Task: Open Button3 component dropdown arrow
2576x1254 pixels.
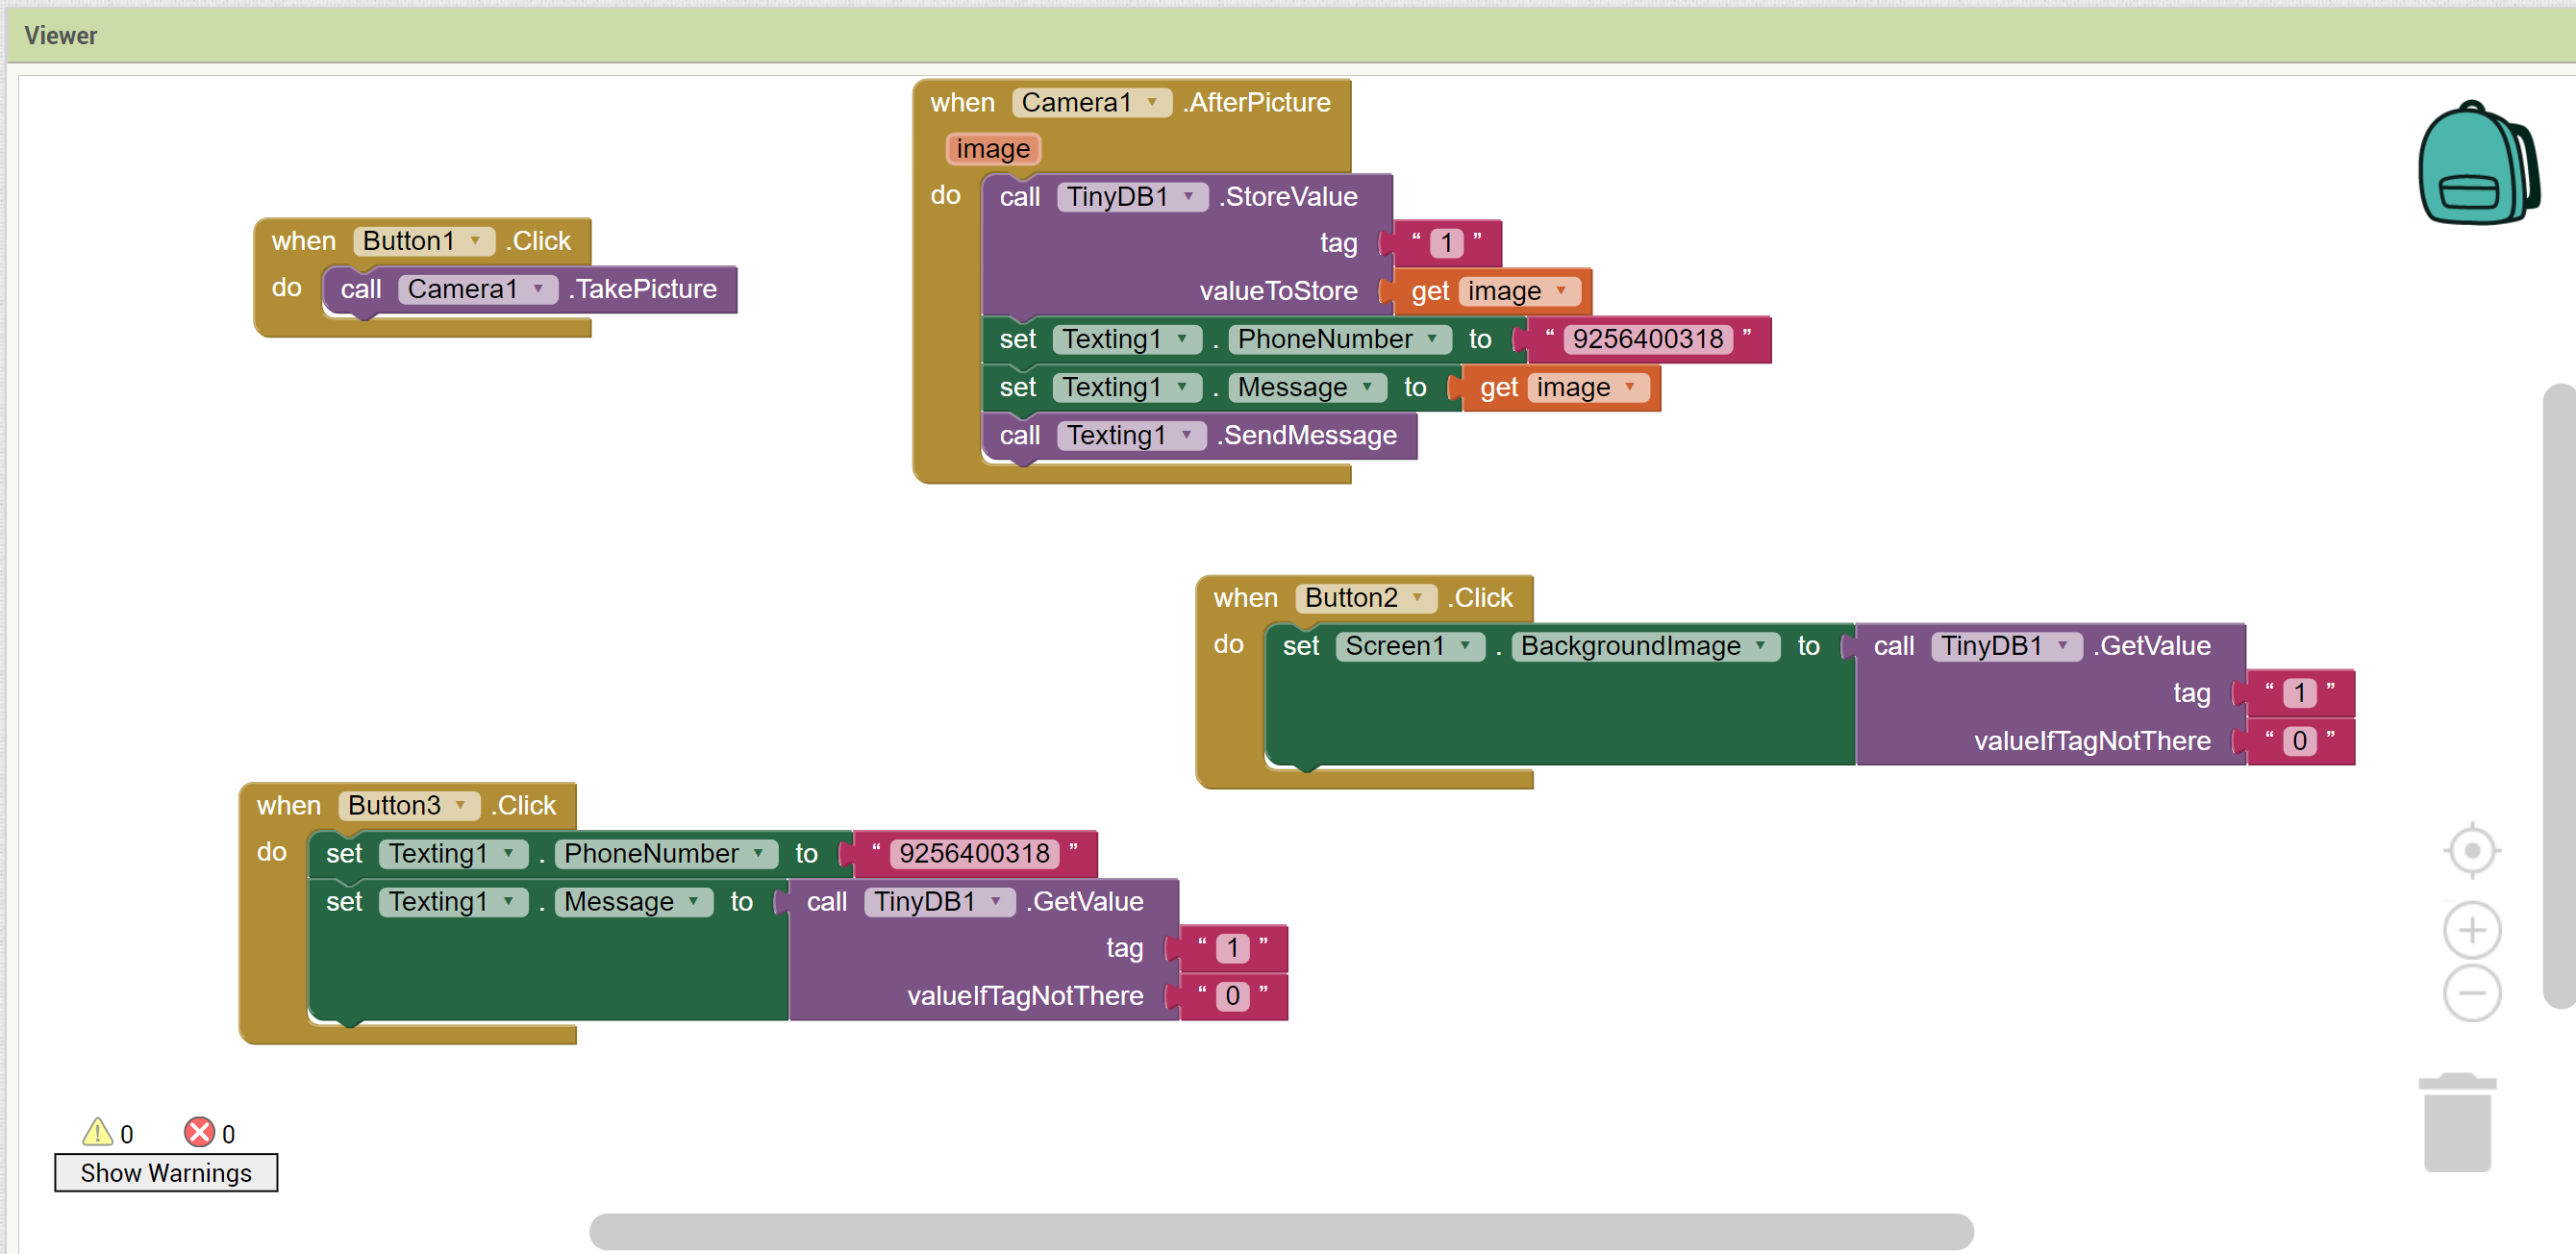Action: (460, 805)
